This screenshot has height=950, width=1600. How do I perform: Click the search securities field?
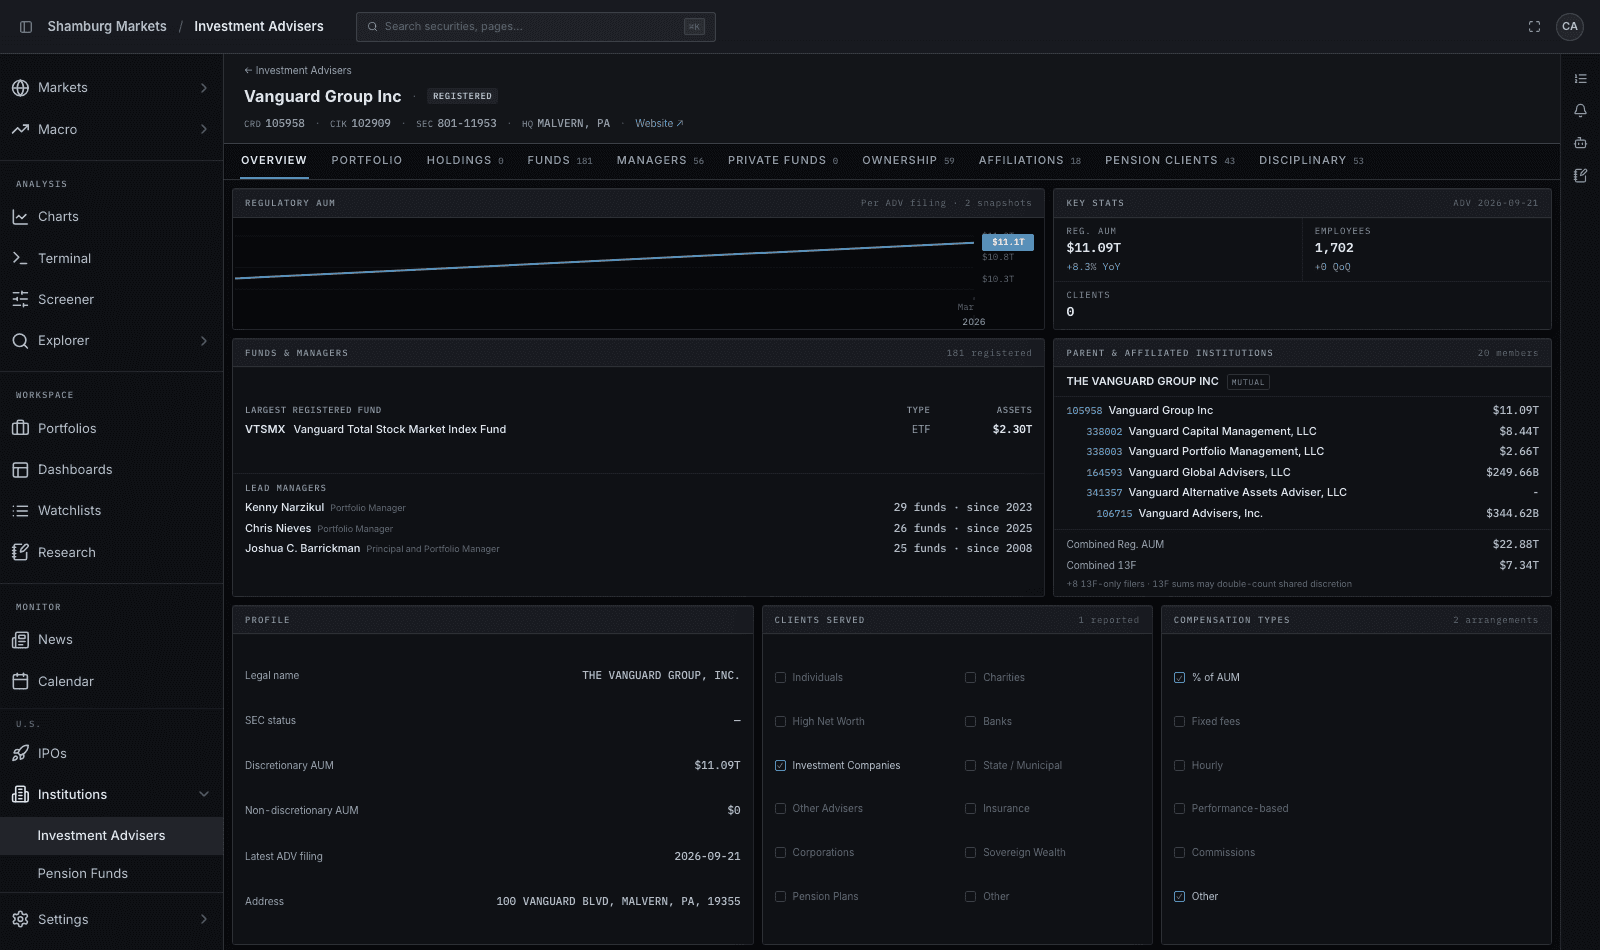point(536,27)
